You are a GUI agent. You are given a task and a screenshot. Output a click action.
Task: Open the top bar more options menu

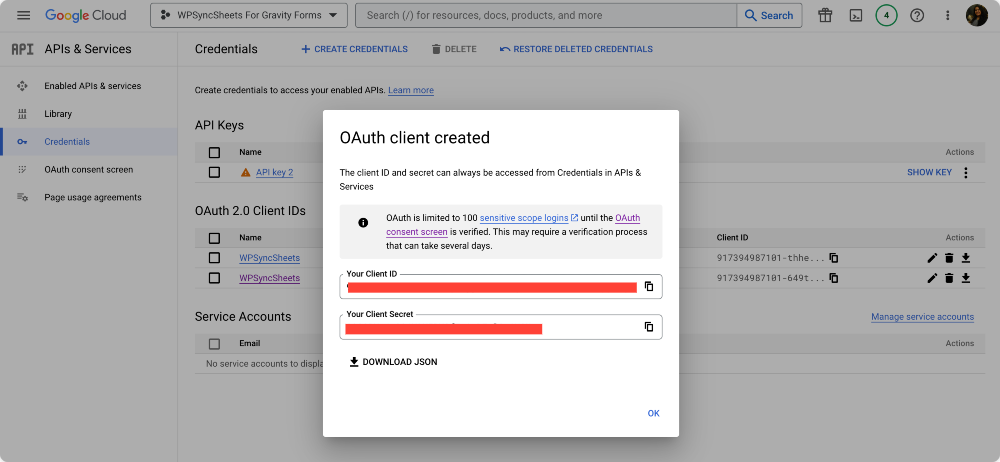pos(948,15)
